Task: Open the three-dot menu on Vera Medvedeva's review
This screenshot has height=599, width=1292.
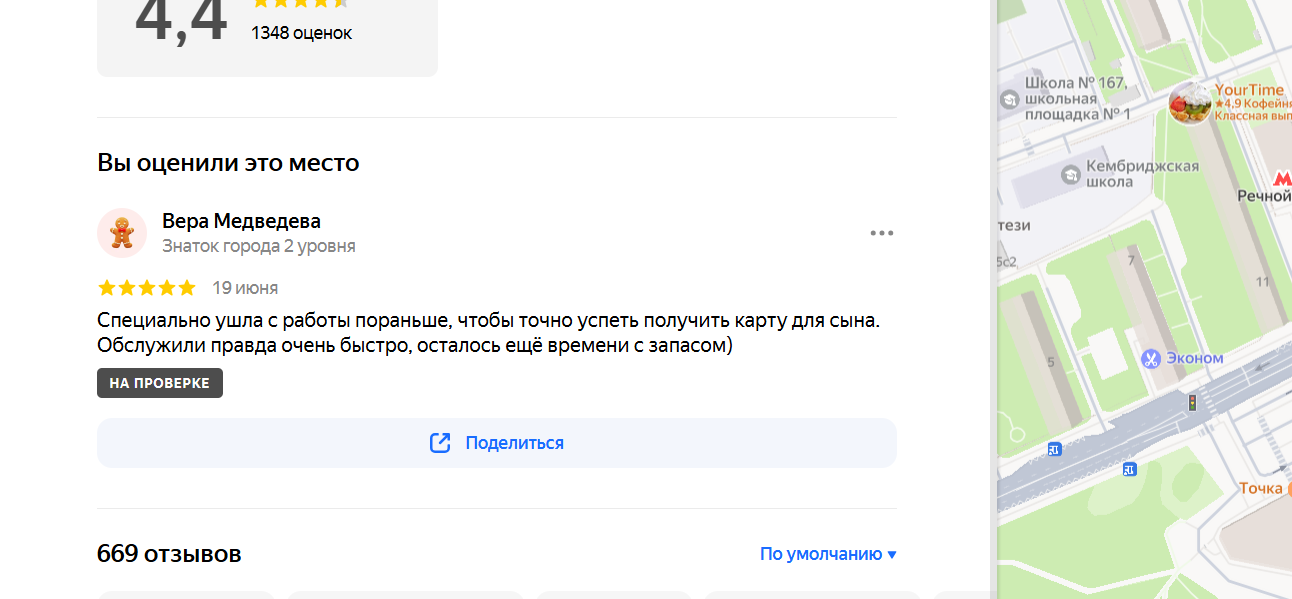Action: click(x=881, y=234)
